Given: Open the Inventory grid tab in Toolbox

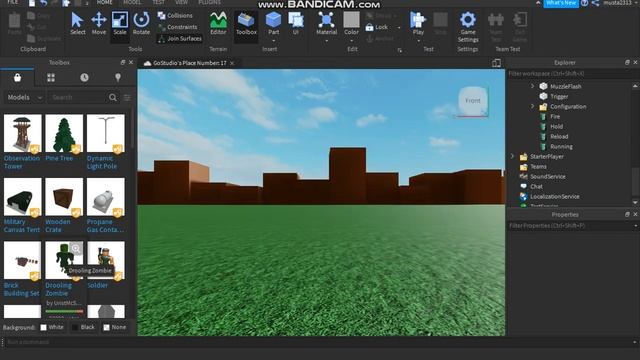Looking at the screenshot, I should (x=51, y=78).
